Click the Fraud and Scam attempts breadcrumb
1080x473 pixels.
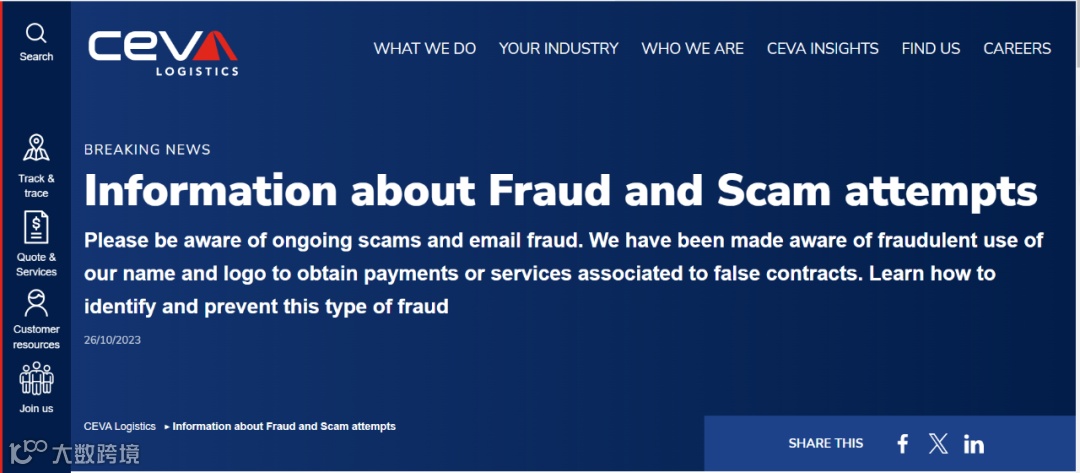[x=284, y=426]
